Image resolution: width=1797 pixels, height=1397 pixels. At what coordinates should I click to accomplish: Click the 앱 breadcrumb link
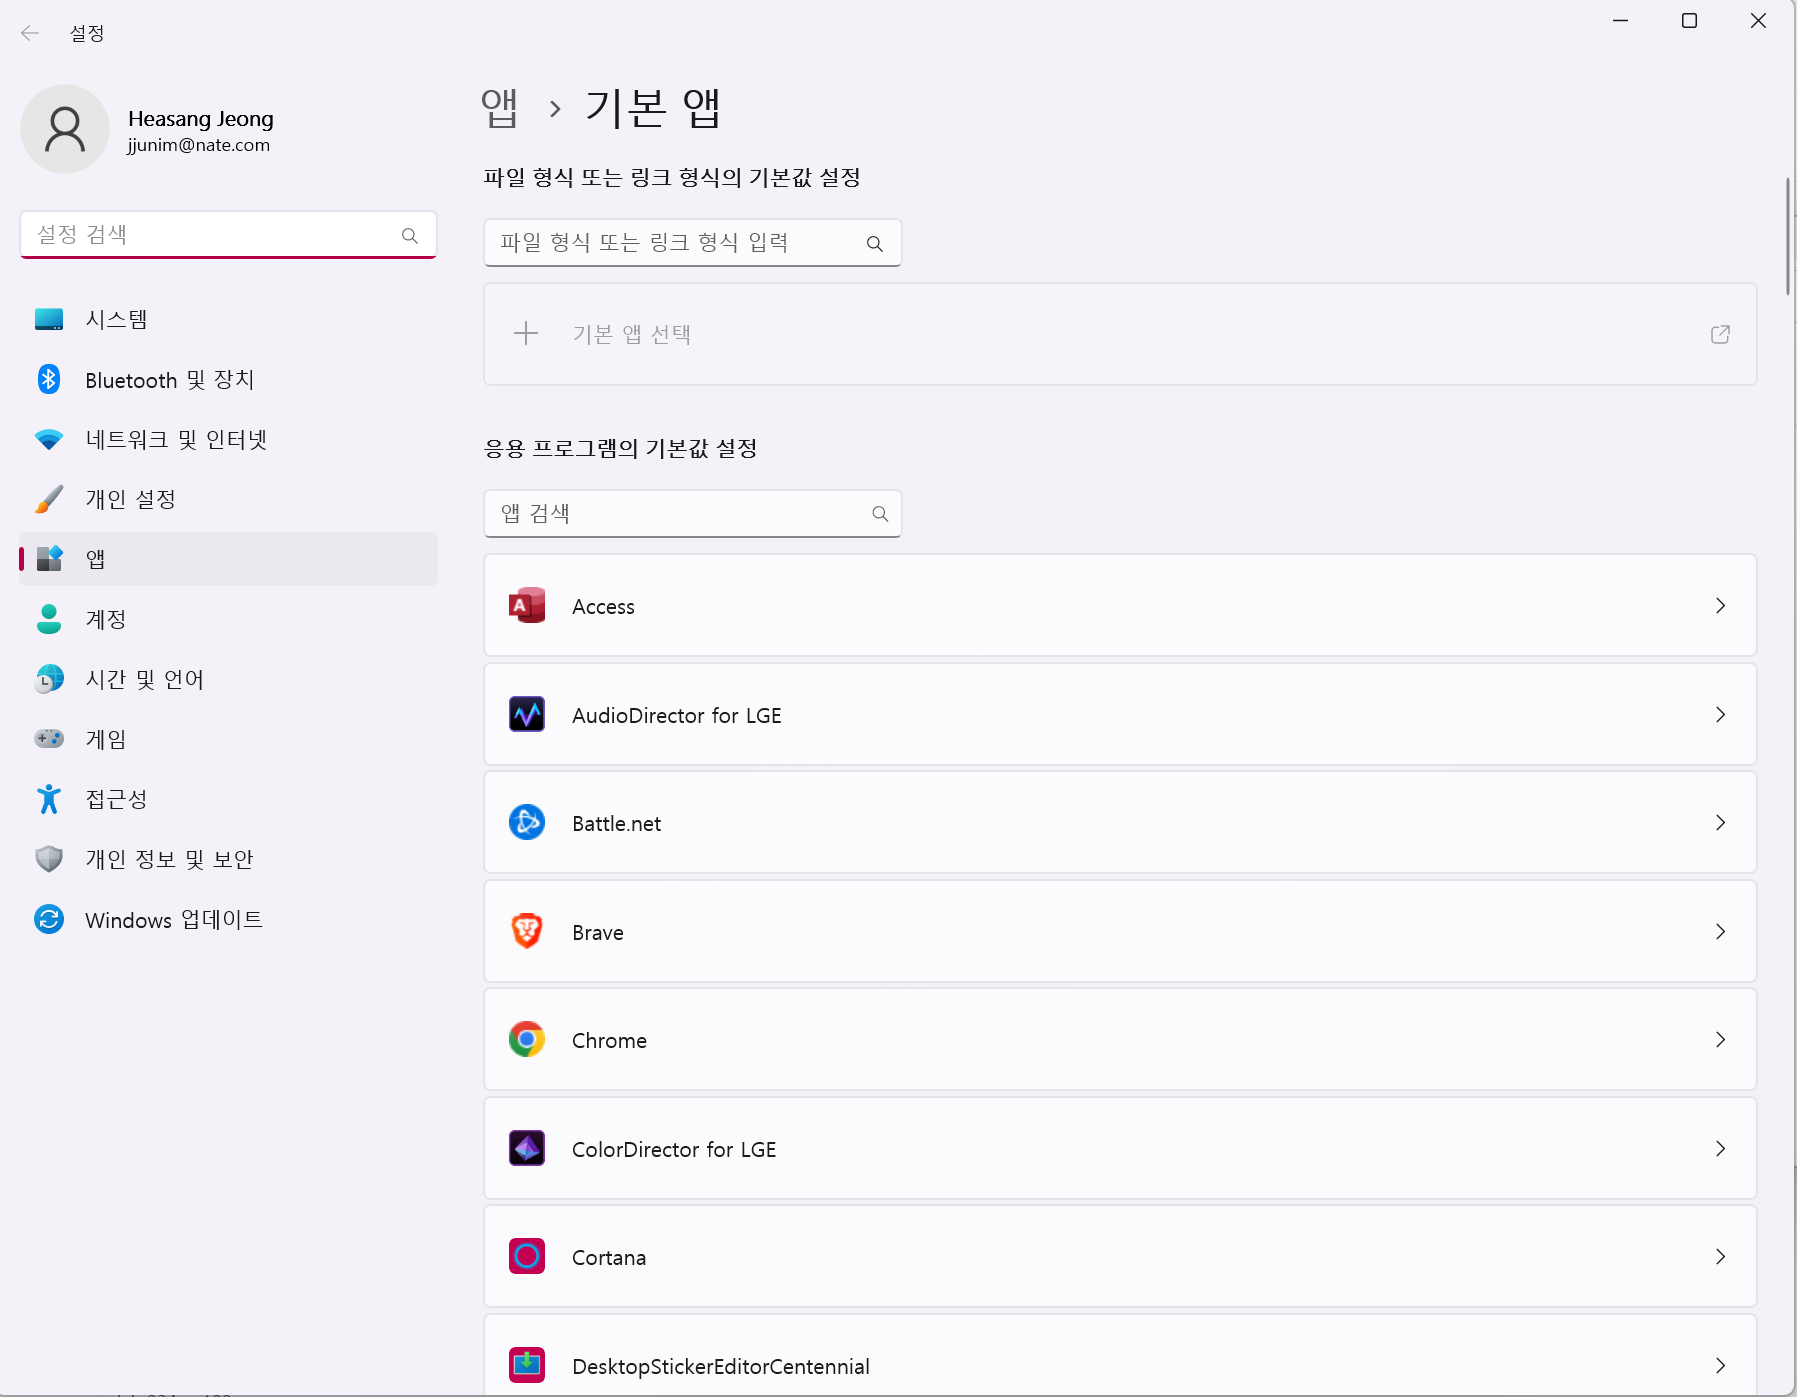501,108
